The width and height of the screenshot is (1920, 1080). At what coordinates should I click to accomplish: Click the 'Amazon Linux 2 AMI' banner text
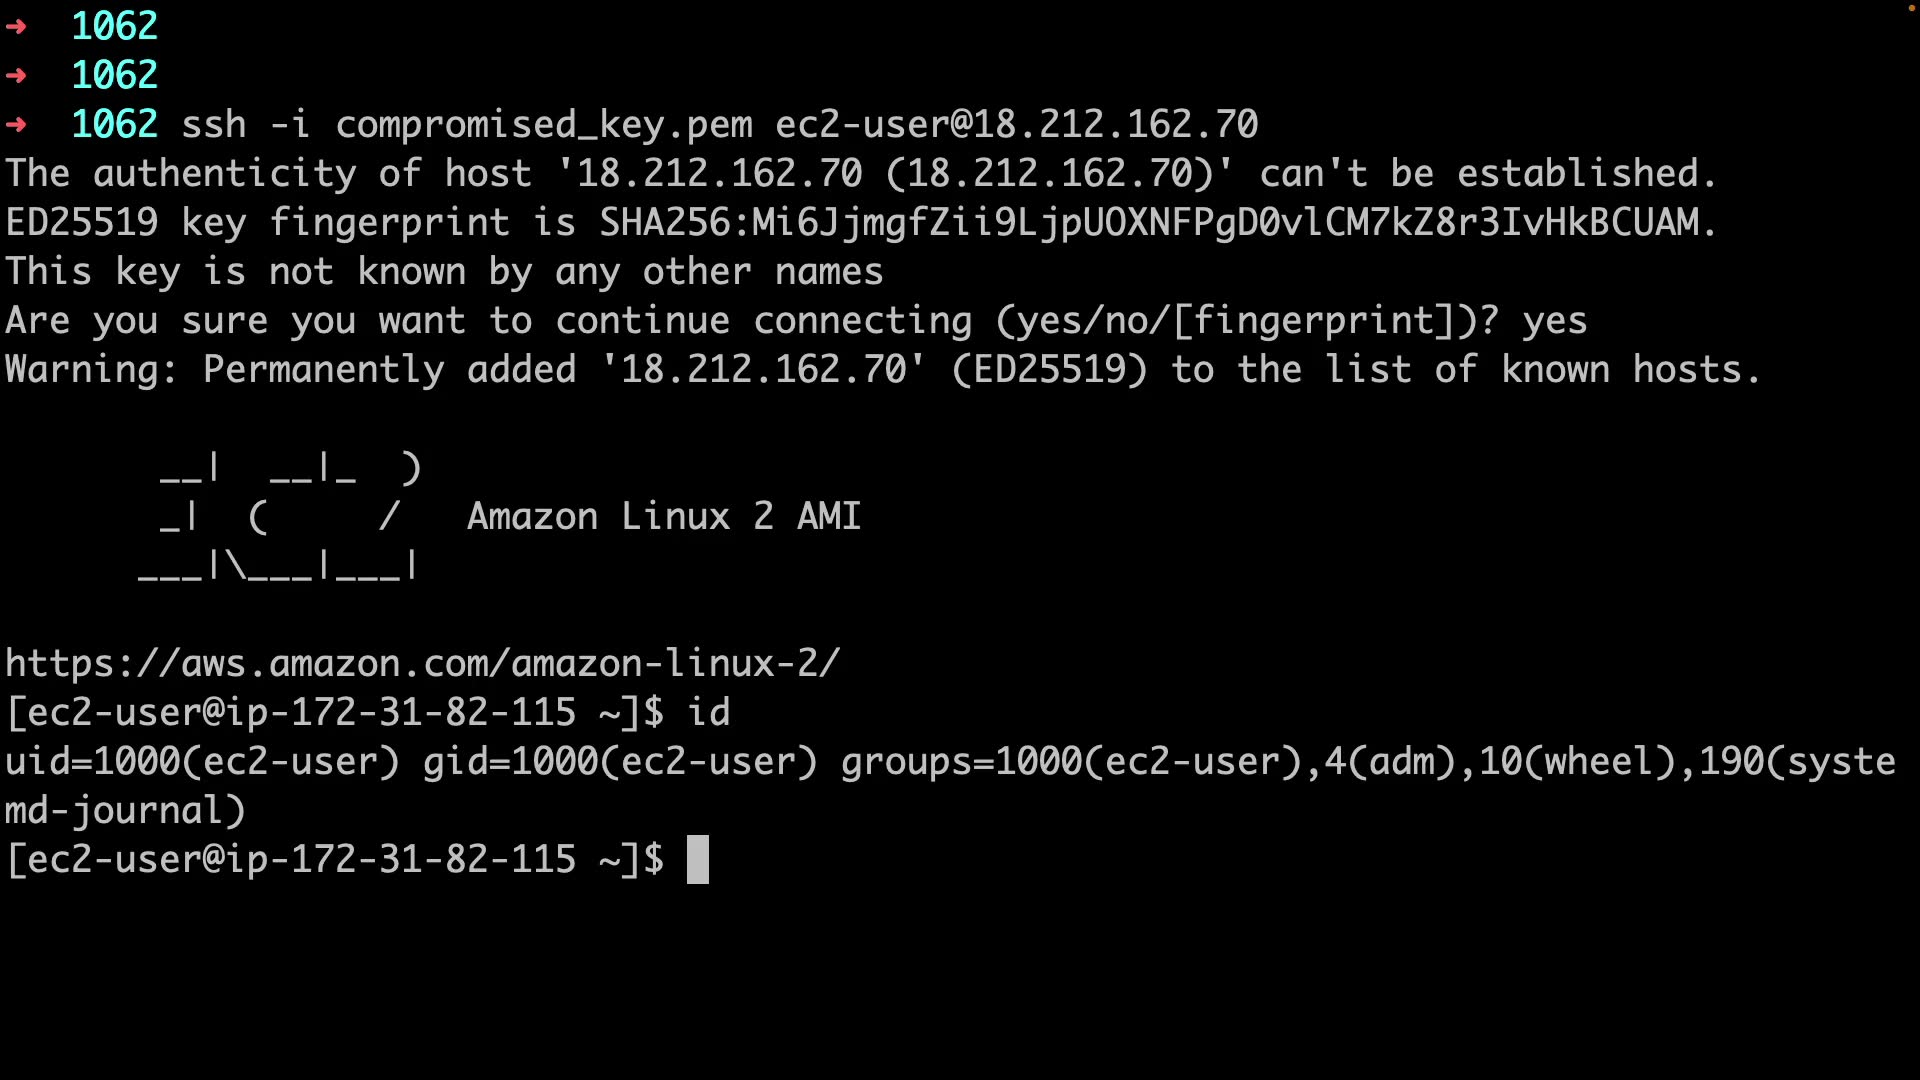click(663, 516)
